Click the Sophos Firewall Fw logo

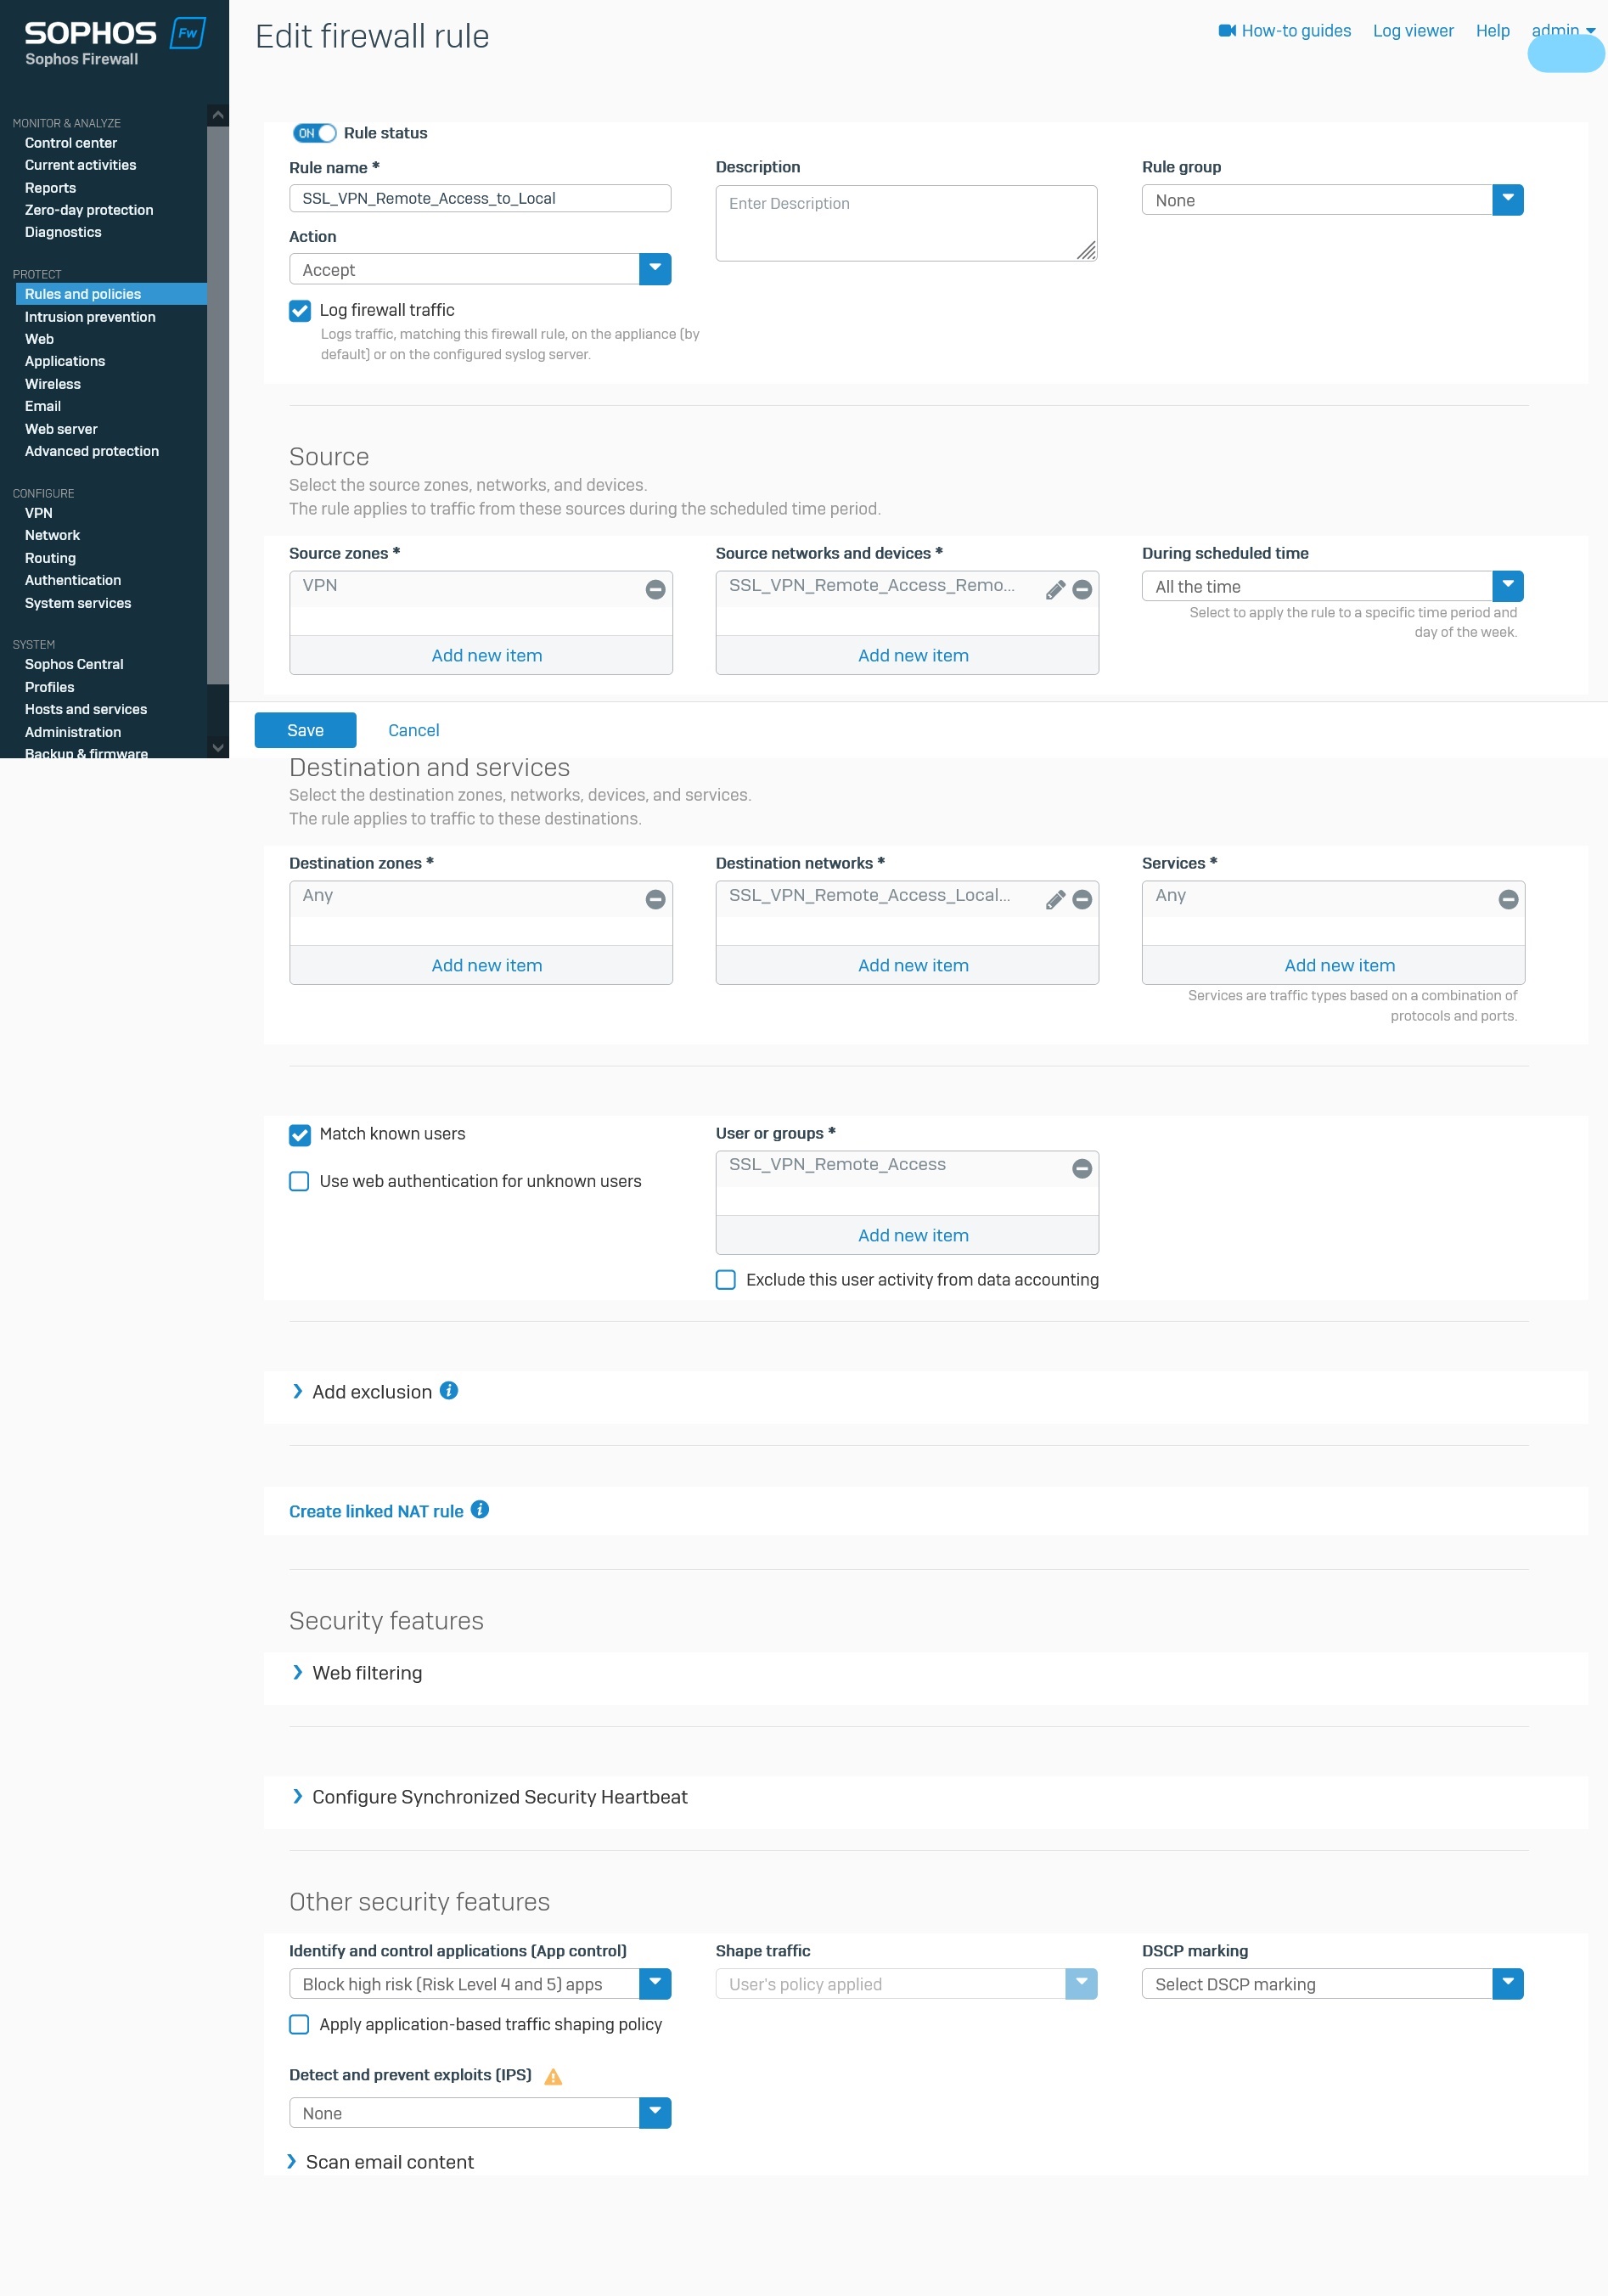point(188,33)
